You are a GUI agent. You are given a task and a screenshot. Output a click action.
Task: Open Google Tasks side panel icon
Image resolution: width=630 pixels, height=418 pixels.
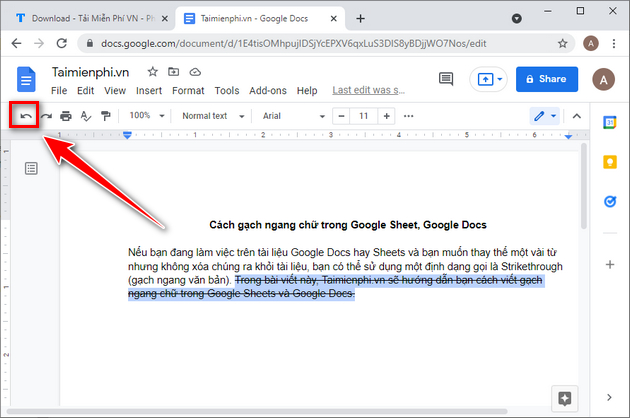[610, 201]
